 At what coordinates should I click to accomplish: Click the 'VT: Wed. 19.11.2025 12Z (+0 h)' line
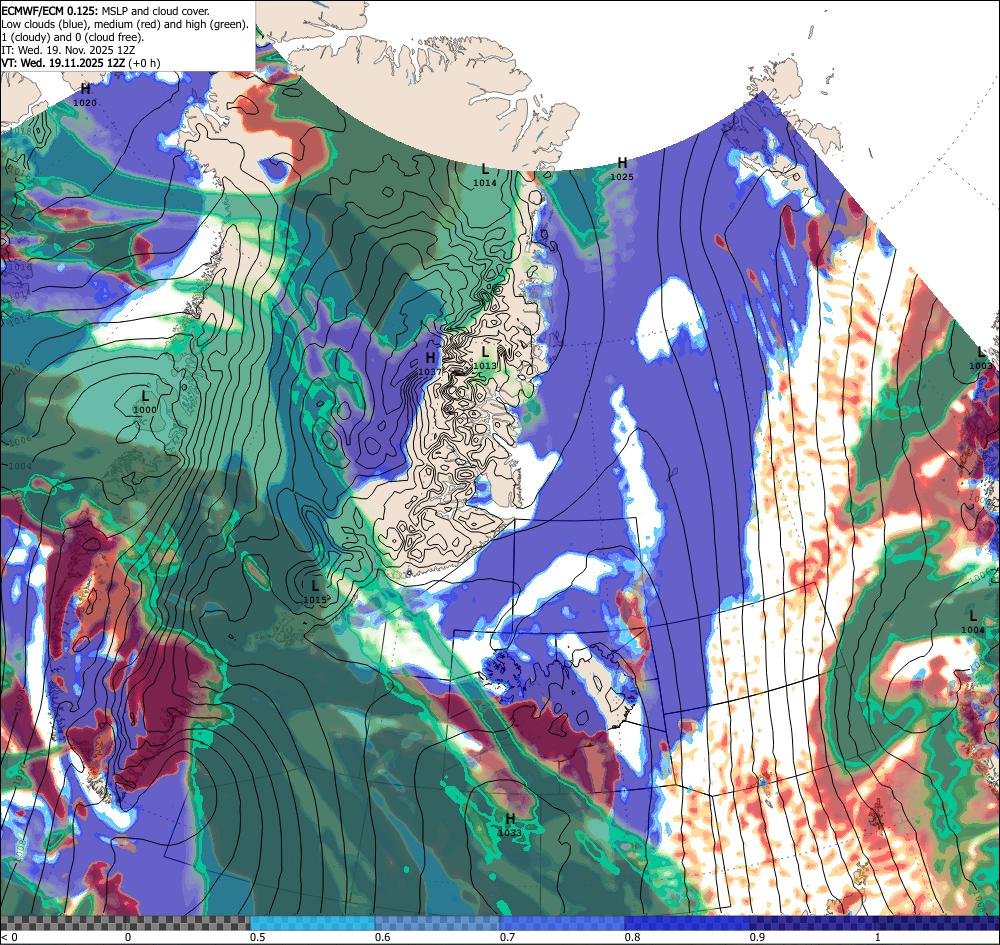pos(81,63)
